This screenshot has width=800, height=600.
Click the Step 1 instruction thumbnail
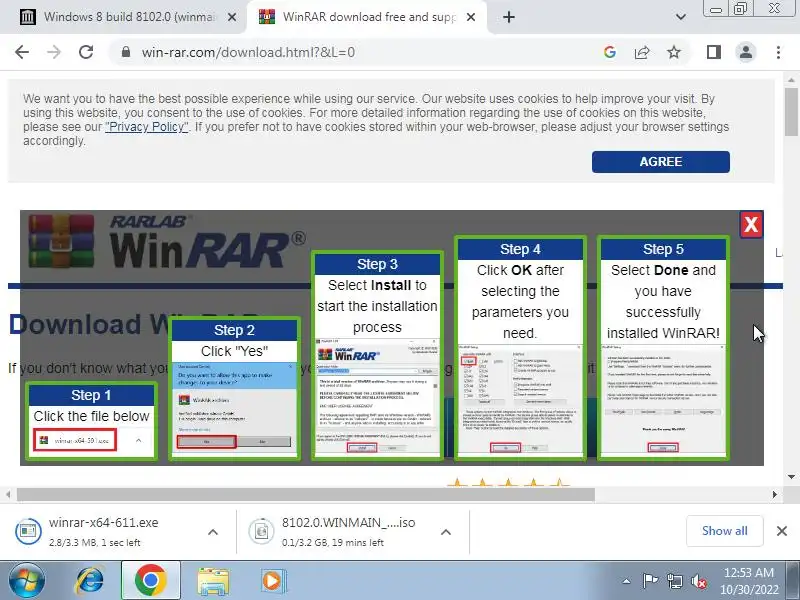click(x=91, y=421)
